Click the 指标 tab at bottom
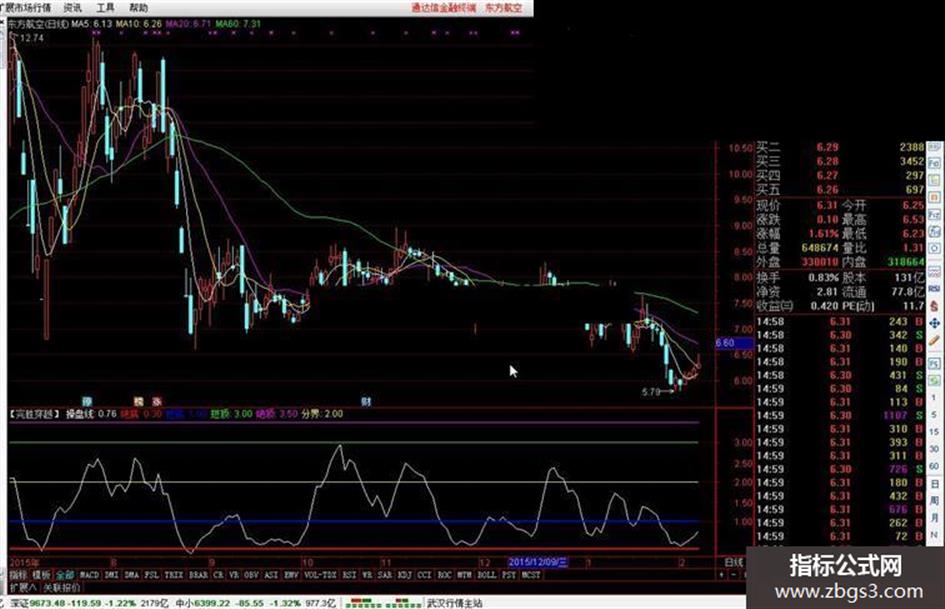Image resolution: width=945 pixels, height=609 pixels. [18, 575]
